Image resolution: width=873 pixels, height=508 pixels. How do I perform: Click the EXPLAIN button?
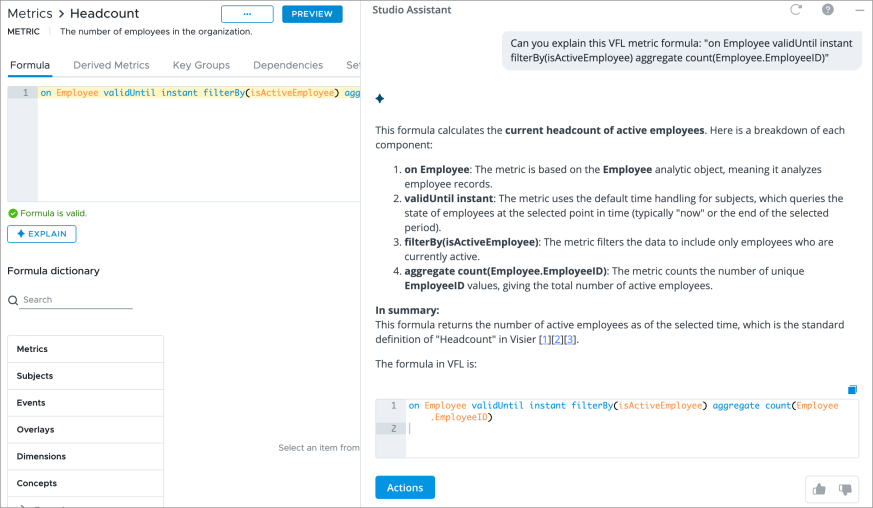pyautogui.click(x=41, y=234)
